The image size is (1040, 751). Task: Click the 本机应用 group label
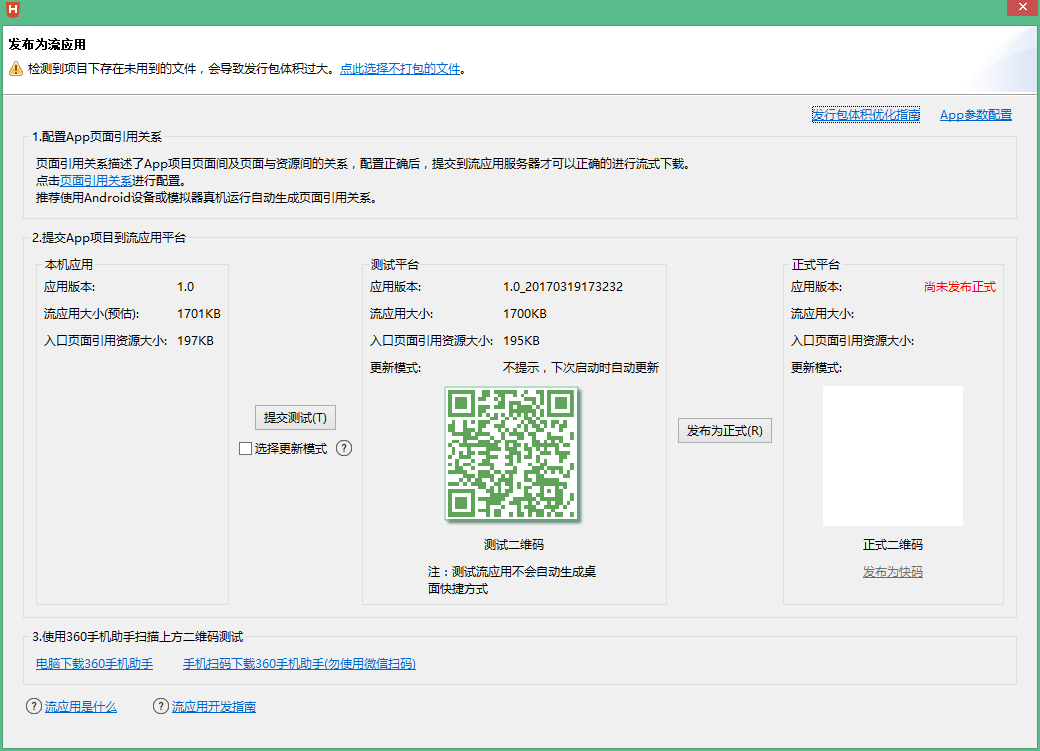pyautogui.click(x=69, y=265)
